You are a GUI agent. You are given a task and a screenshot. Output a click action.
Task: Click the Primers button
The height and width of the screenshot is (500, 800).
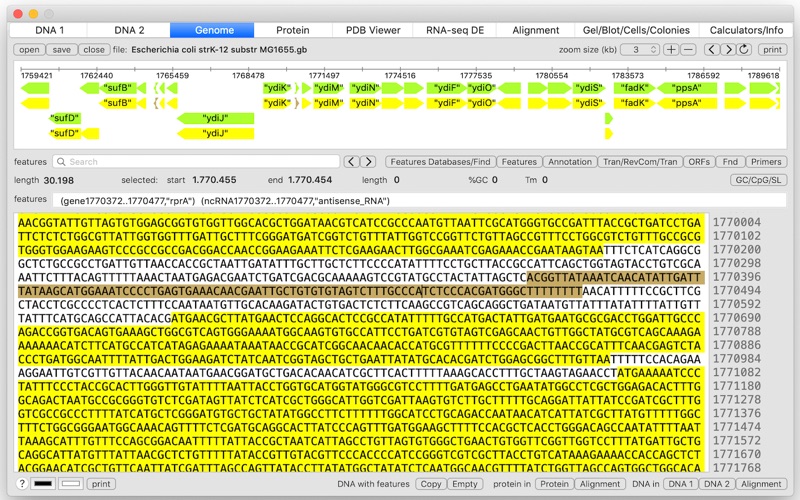click(766, 162)
